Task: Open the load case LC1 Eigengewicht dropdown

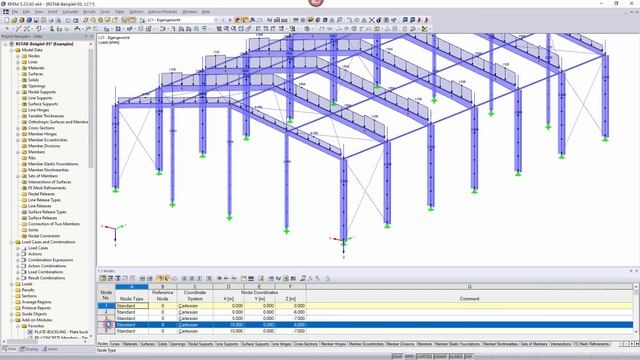Action: [216, 20]
